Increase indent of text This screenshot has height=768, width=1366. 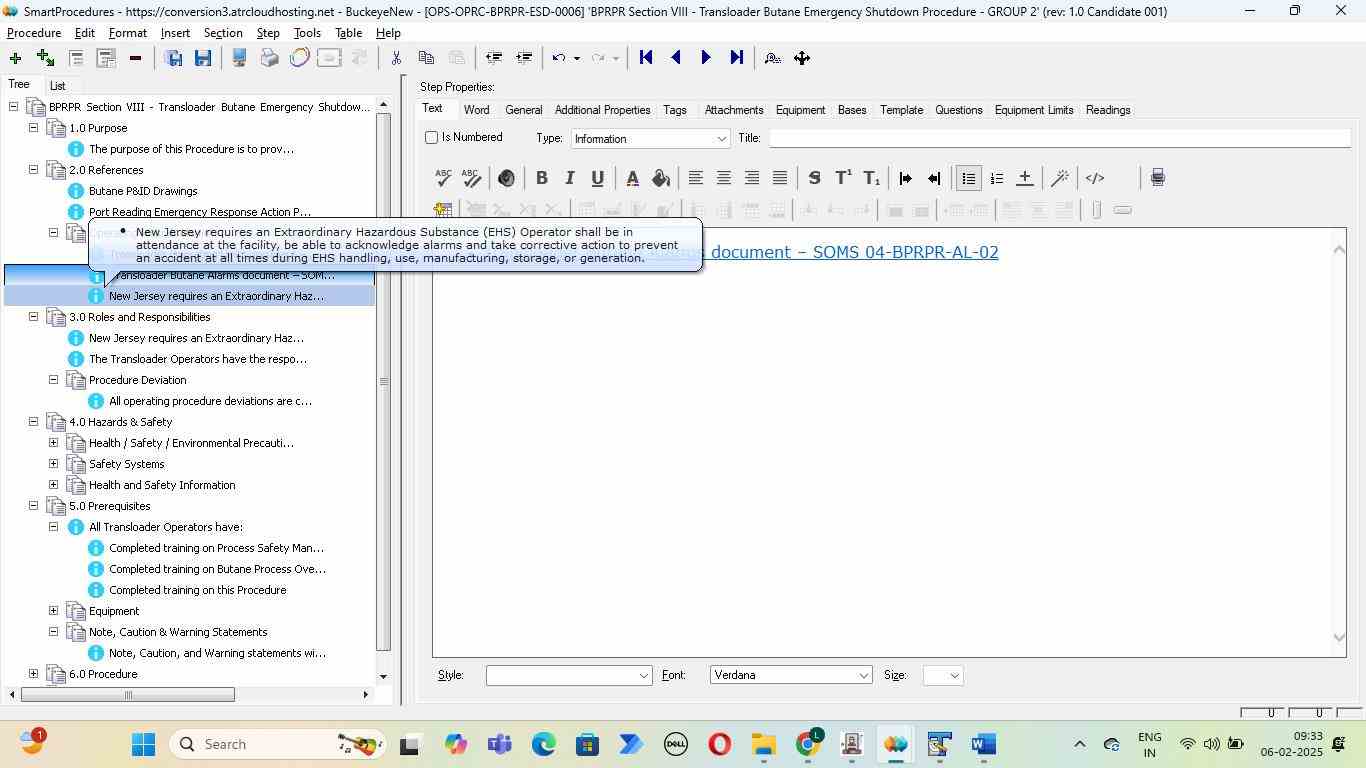point(905,178)
